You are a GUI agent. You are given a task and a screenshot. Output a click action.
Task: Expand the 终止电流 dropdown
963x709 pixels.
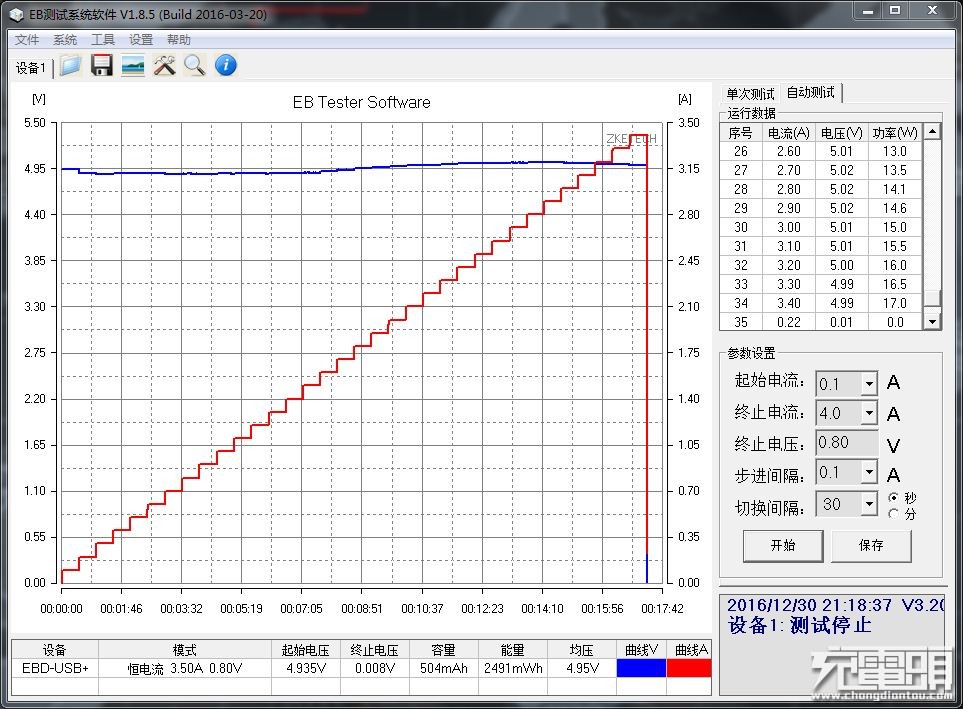point(868,413)
